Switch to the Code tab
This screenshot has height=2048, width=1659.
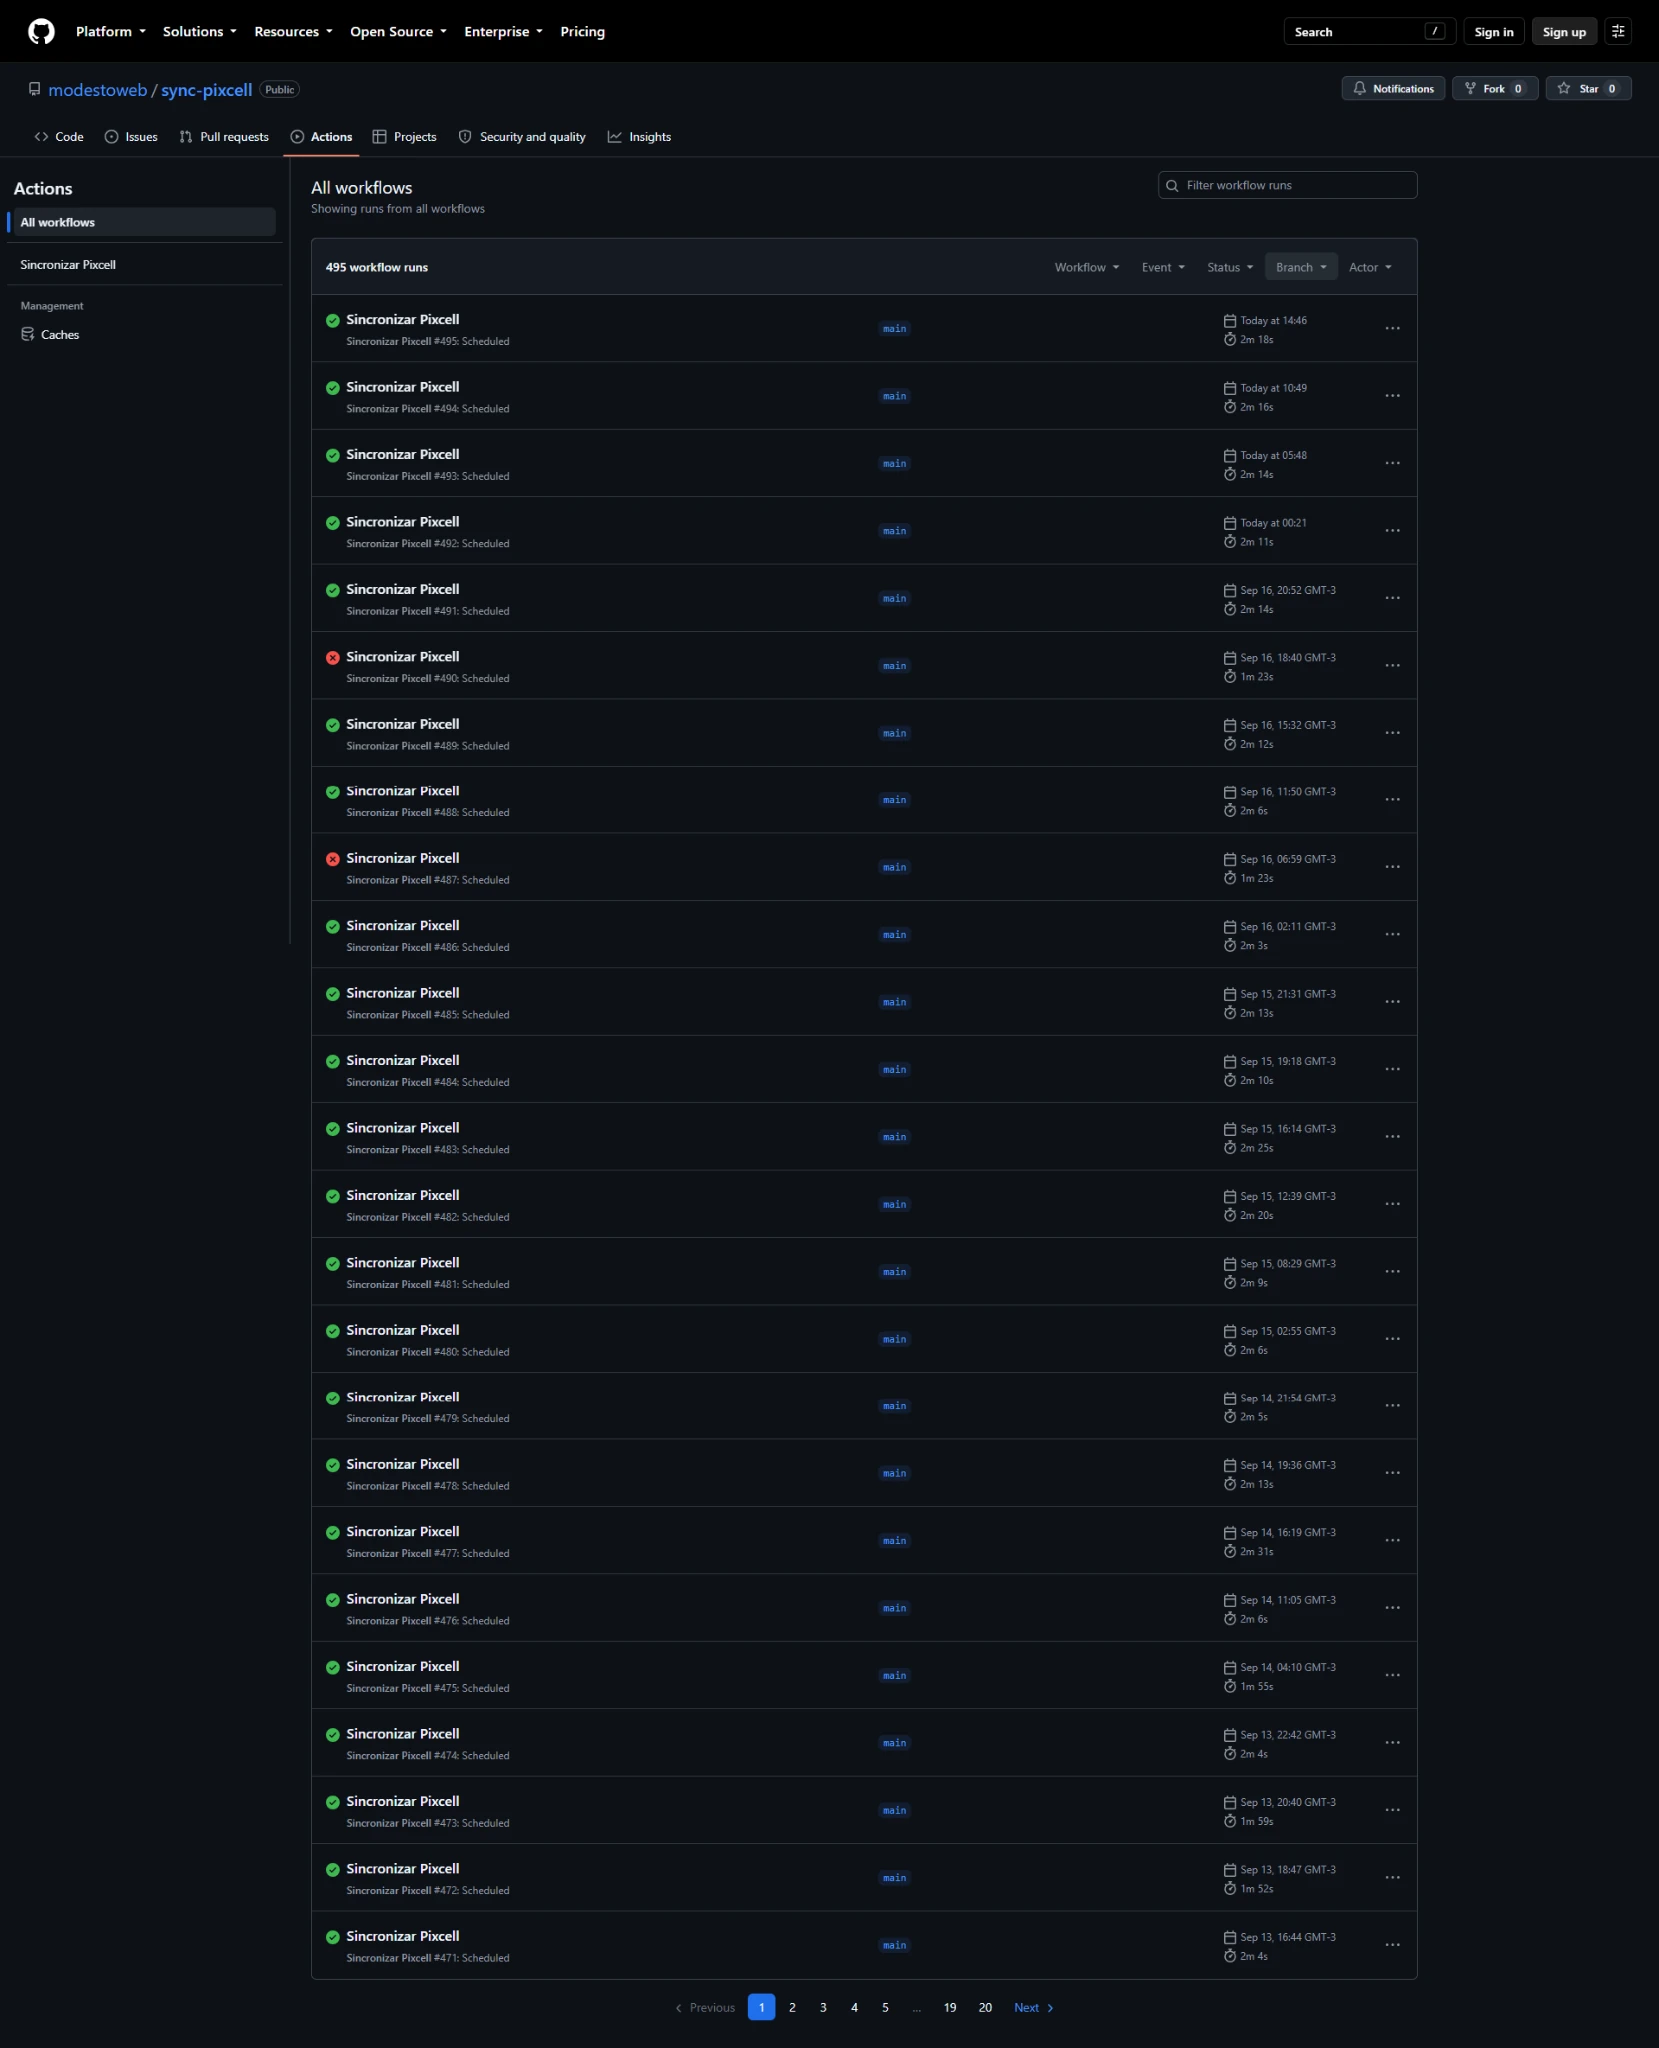tap(59, 137)
